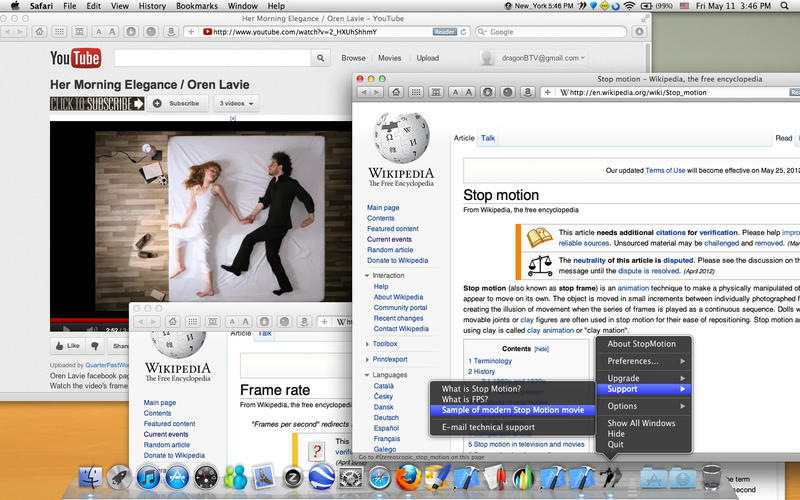Open Google Earth from the Dock
Screen dimensions: 800x500
click(322, 478)
